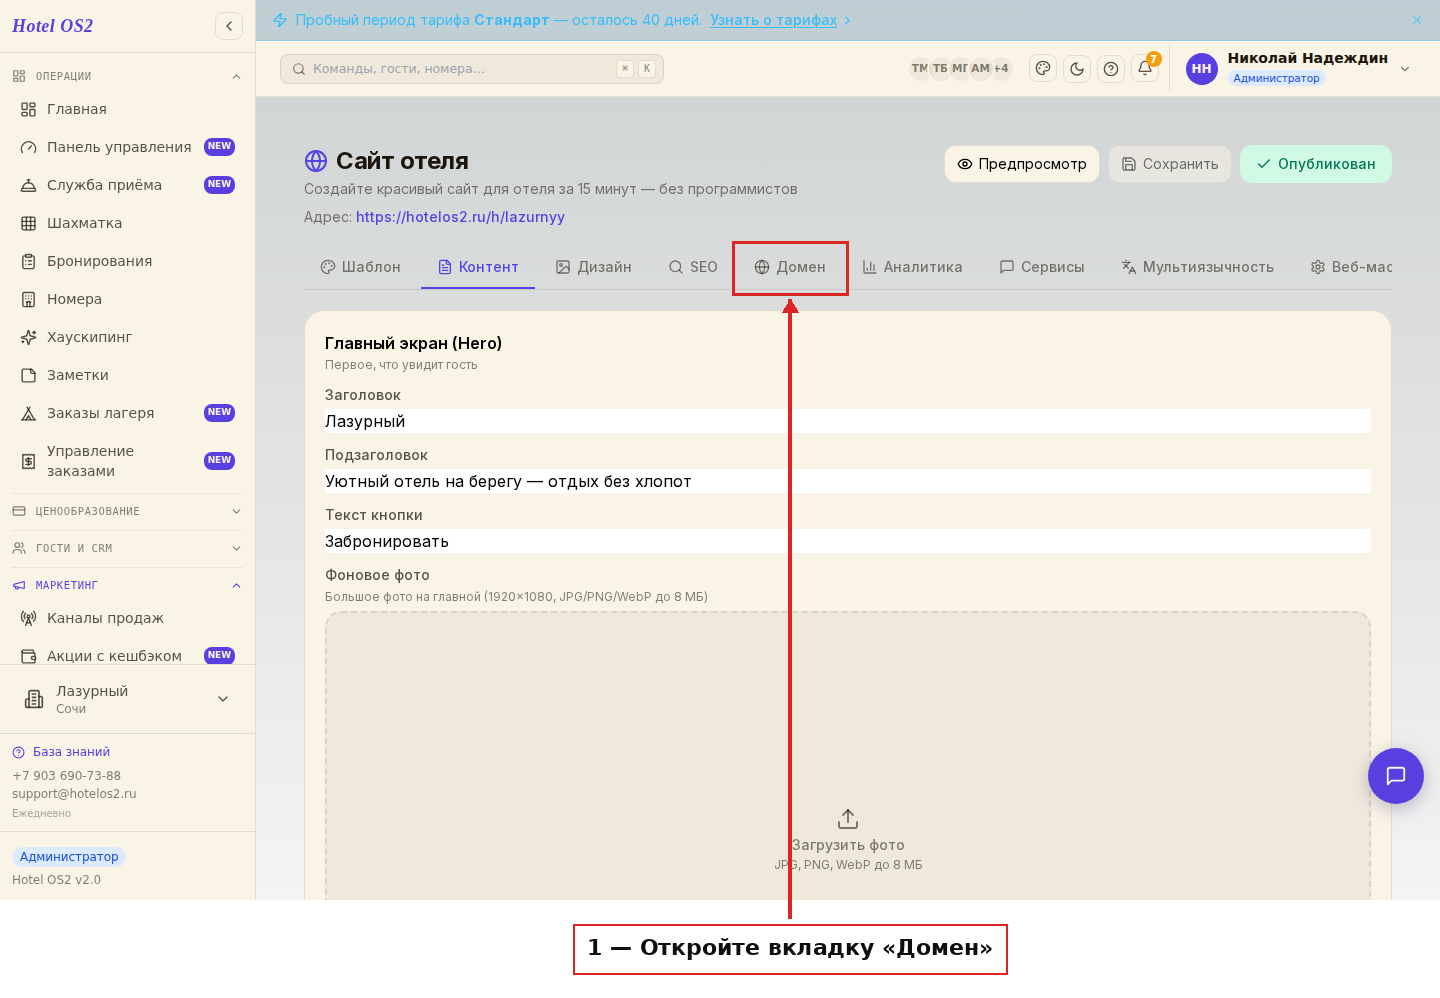This screenshot has height=998, width=1440.
Task: Click the Hotel OS2 logo
Action: coord(52,26)
